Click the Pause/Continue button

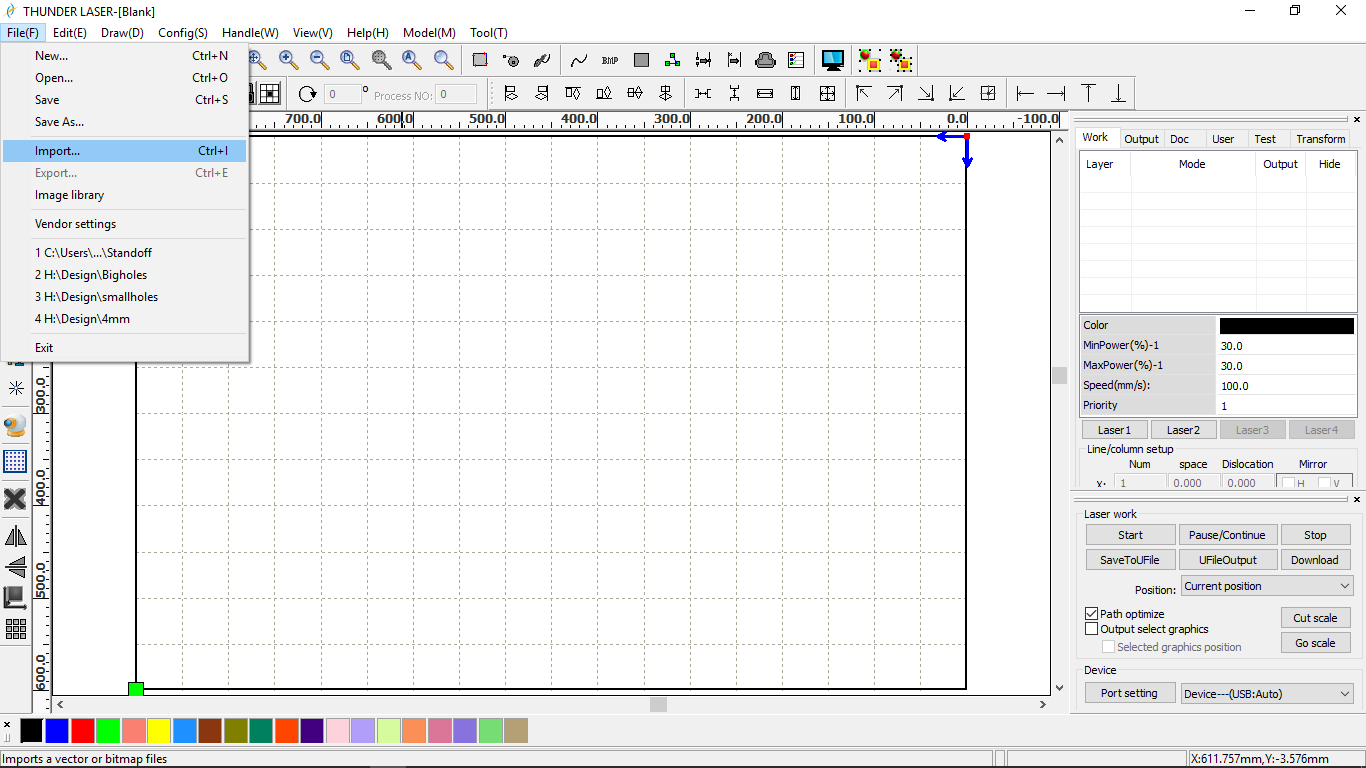point(1227,535)
